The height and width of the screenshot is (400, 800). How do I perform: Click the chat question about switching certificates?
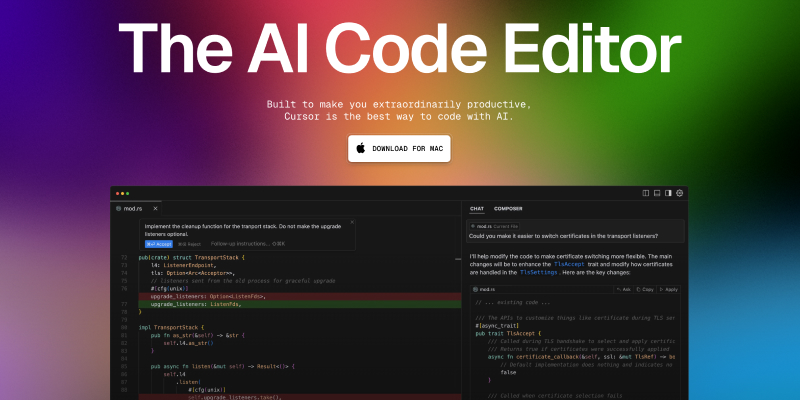pos(563,236)
